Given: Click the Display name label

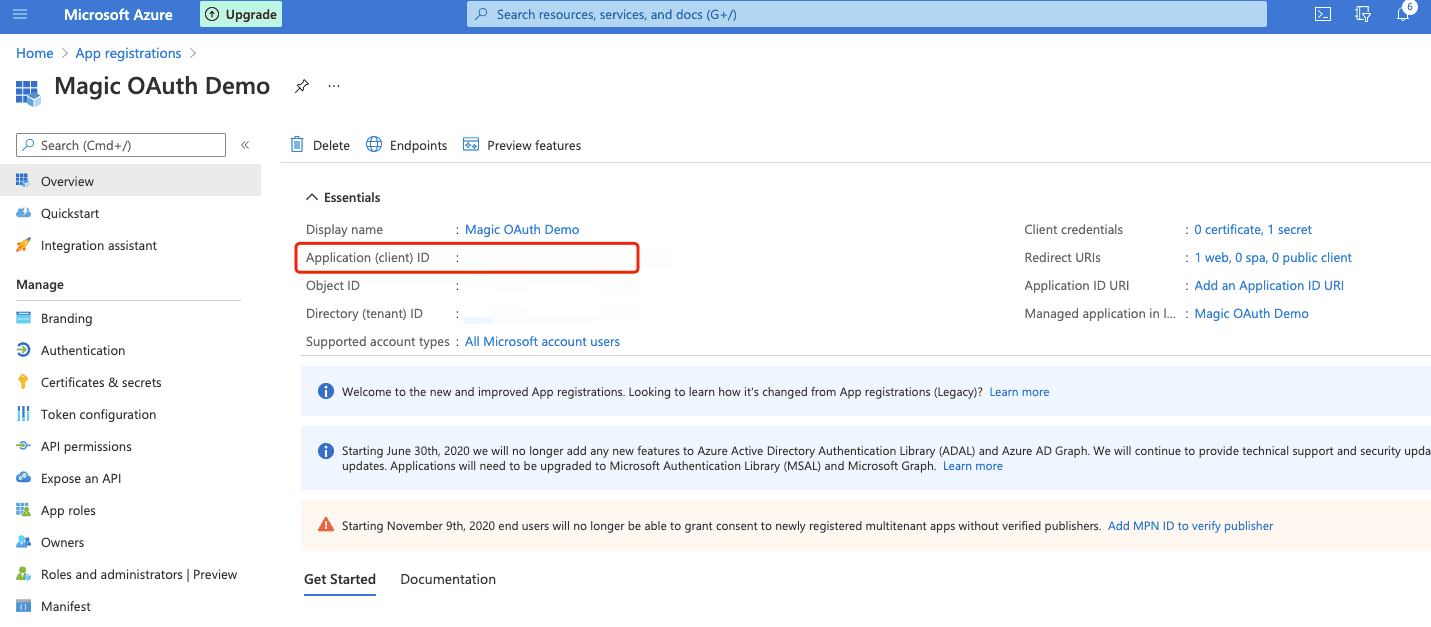Looking at the screenshot, I should (344, 229).
